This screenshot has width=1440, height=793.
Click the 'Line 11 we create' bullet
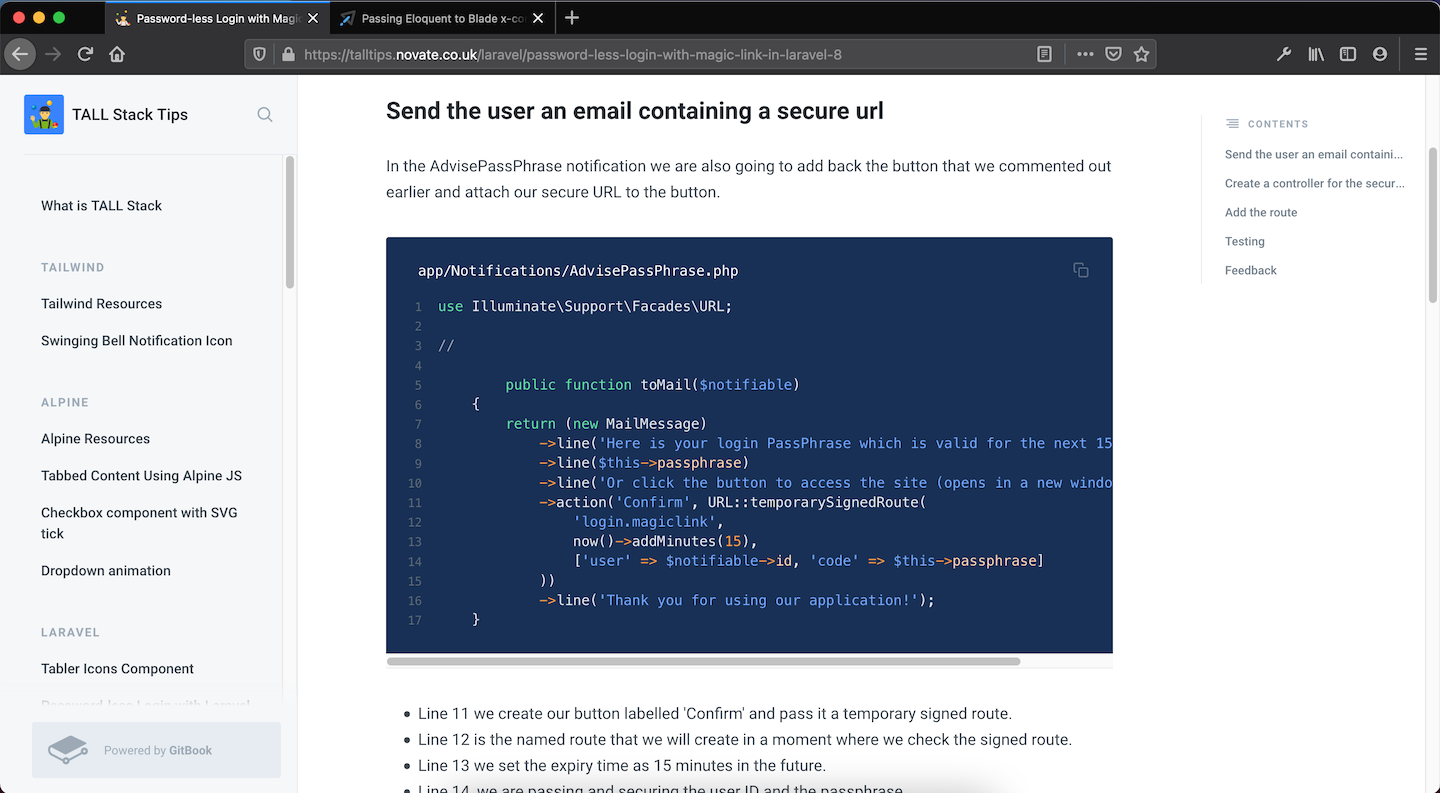coord(715,714)
